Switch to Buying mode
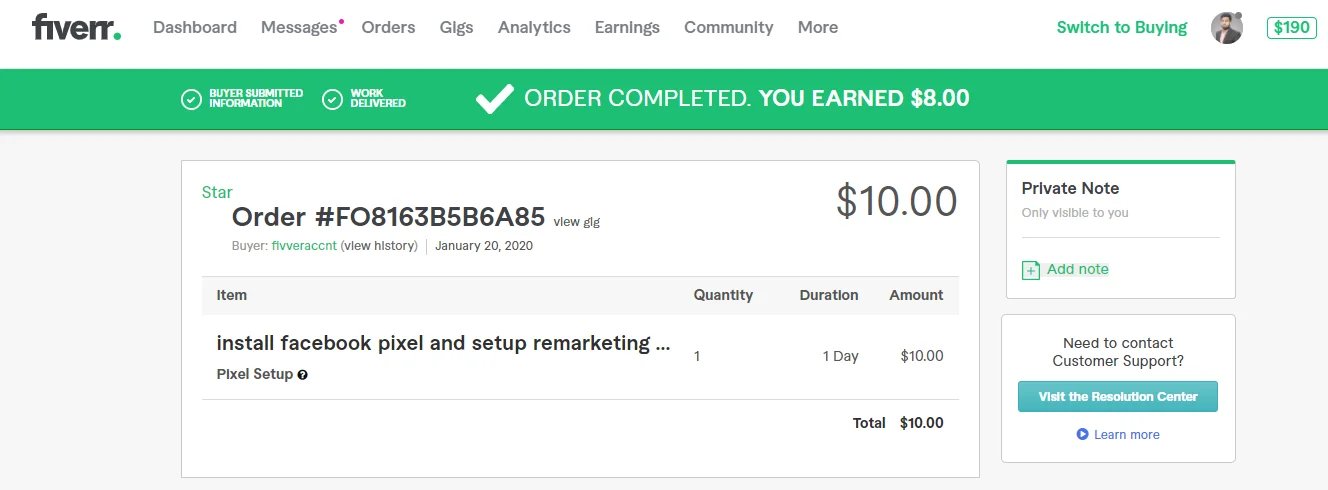Viewport: 1328px width, 490px height. [1121, 28]
